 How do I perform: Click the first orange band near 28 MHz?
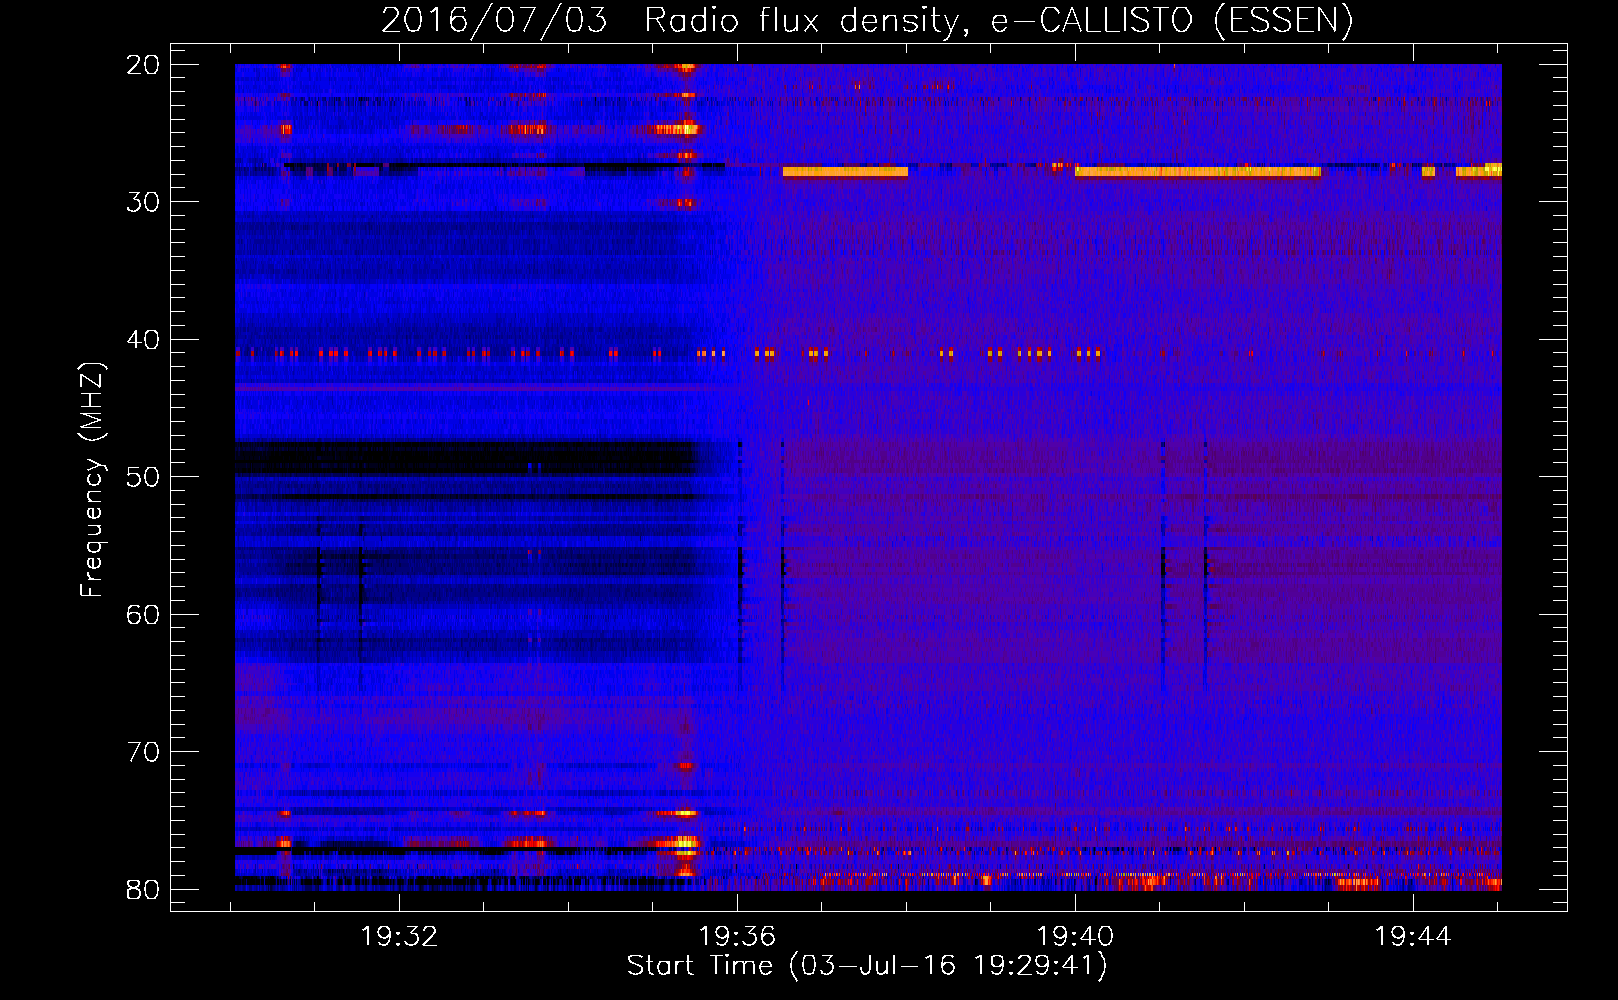coord(845,172)
